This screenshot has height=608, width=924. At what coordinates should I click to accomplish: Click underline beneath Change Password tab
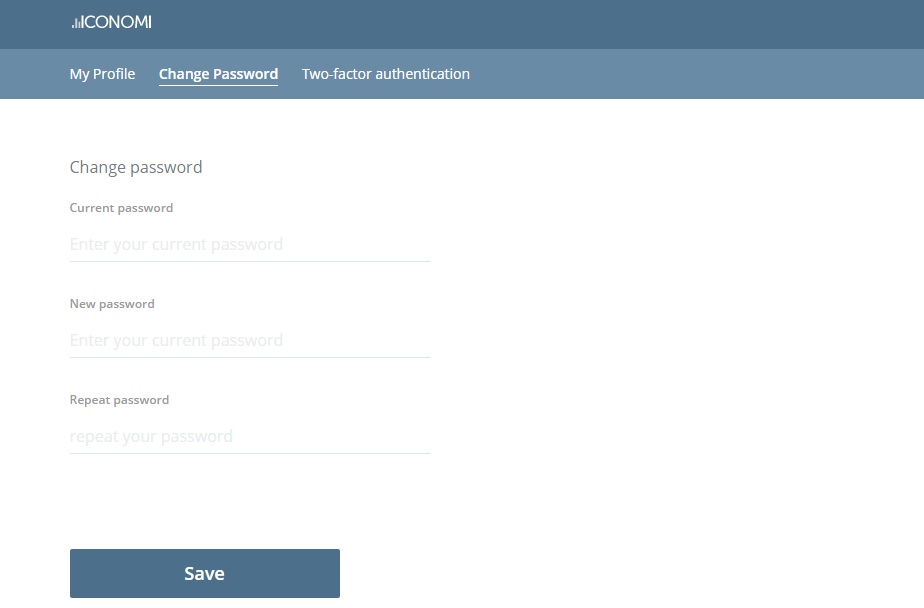pyautogui.click(x=218, y=85)
